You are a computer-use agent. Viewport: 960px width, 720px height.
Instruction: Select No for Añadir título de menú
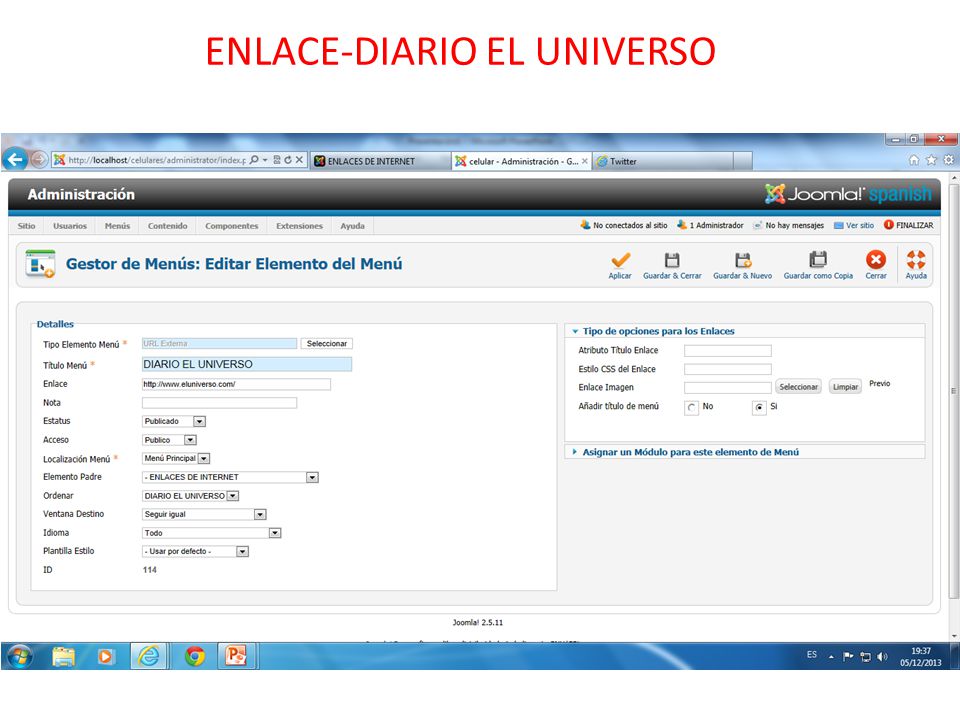(691, 407)
